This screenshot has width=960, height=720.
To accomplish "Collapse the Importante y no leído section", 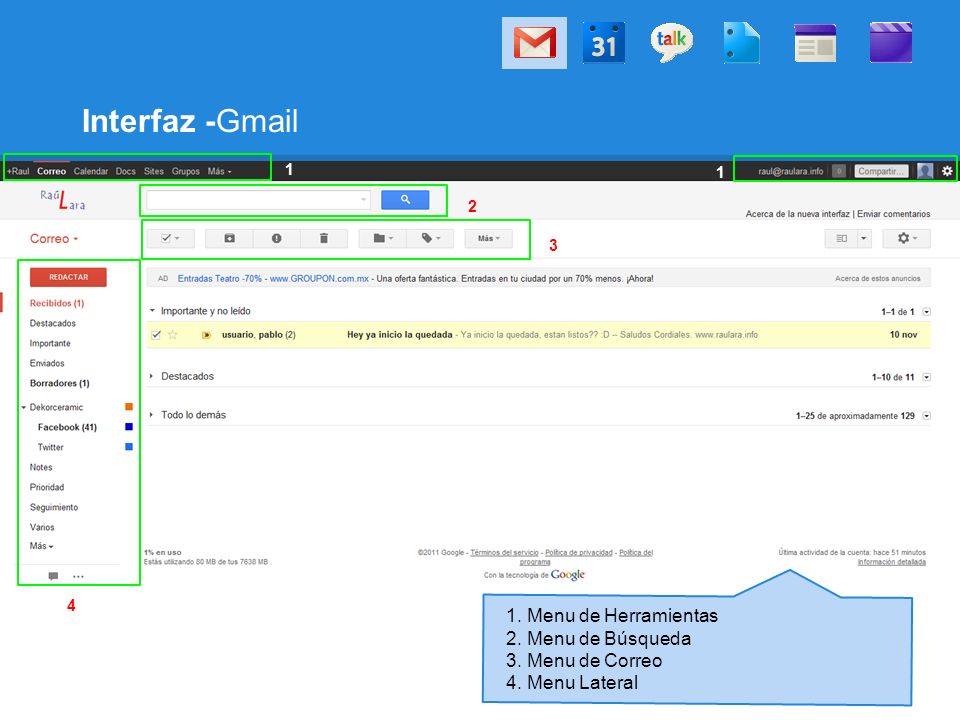I will coord(152,311).
